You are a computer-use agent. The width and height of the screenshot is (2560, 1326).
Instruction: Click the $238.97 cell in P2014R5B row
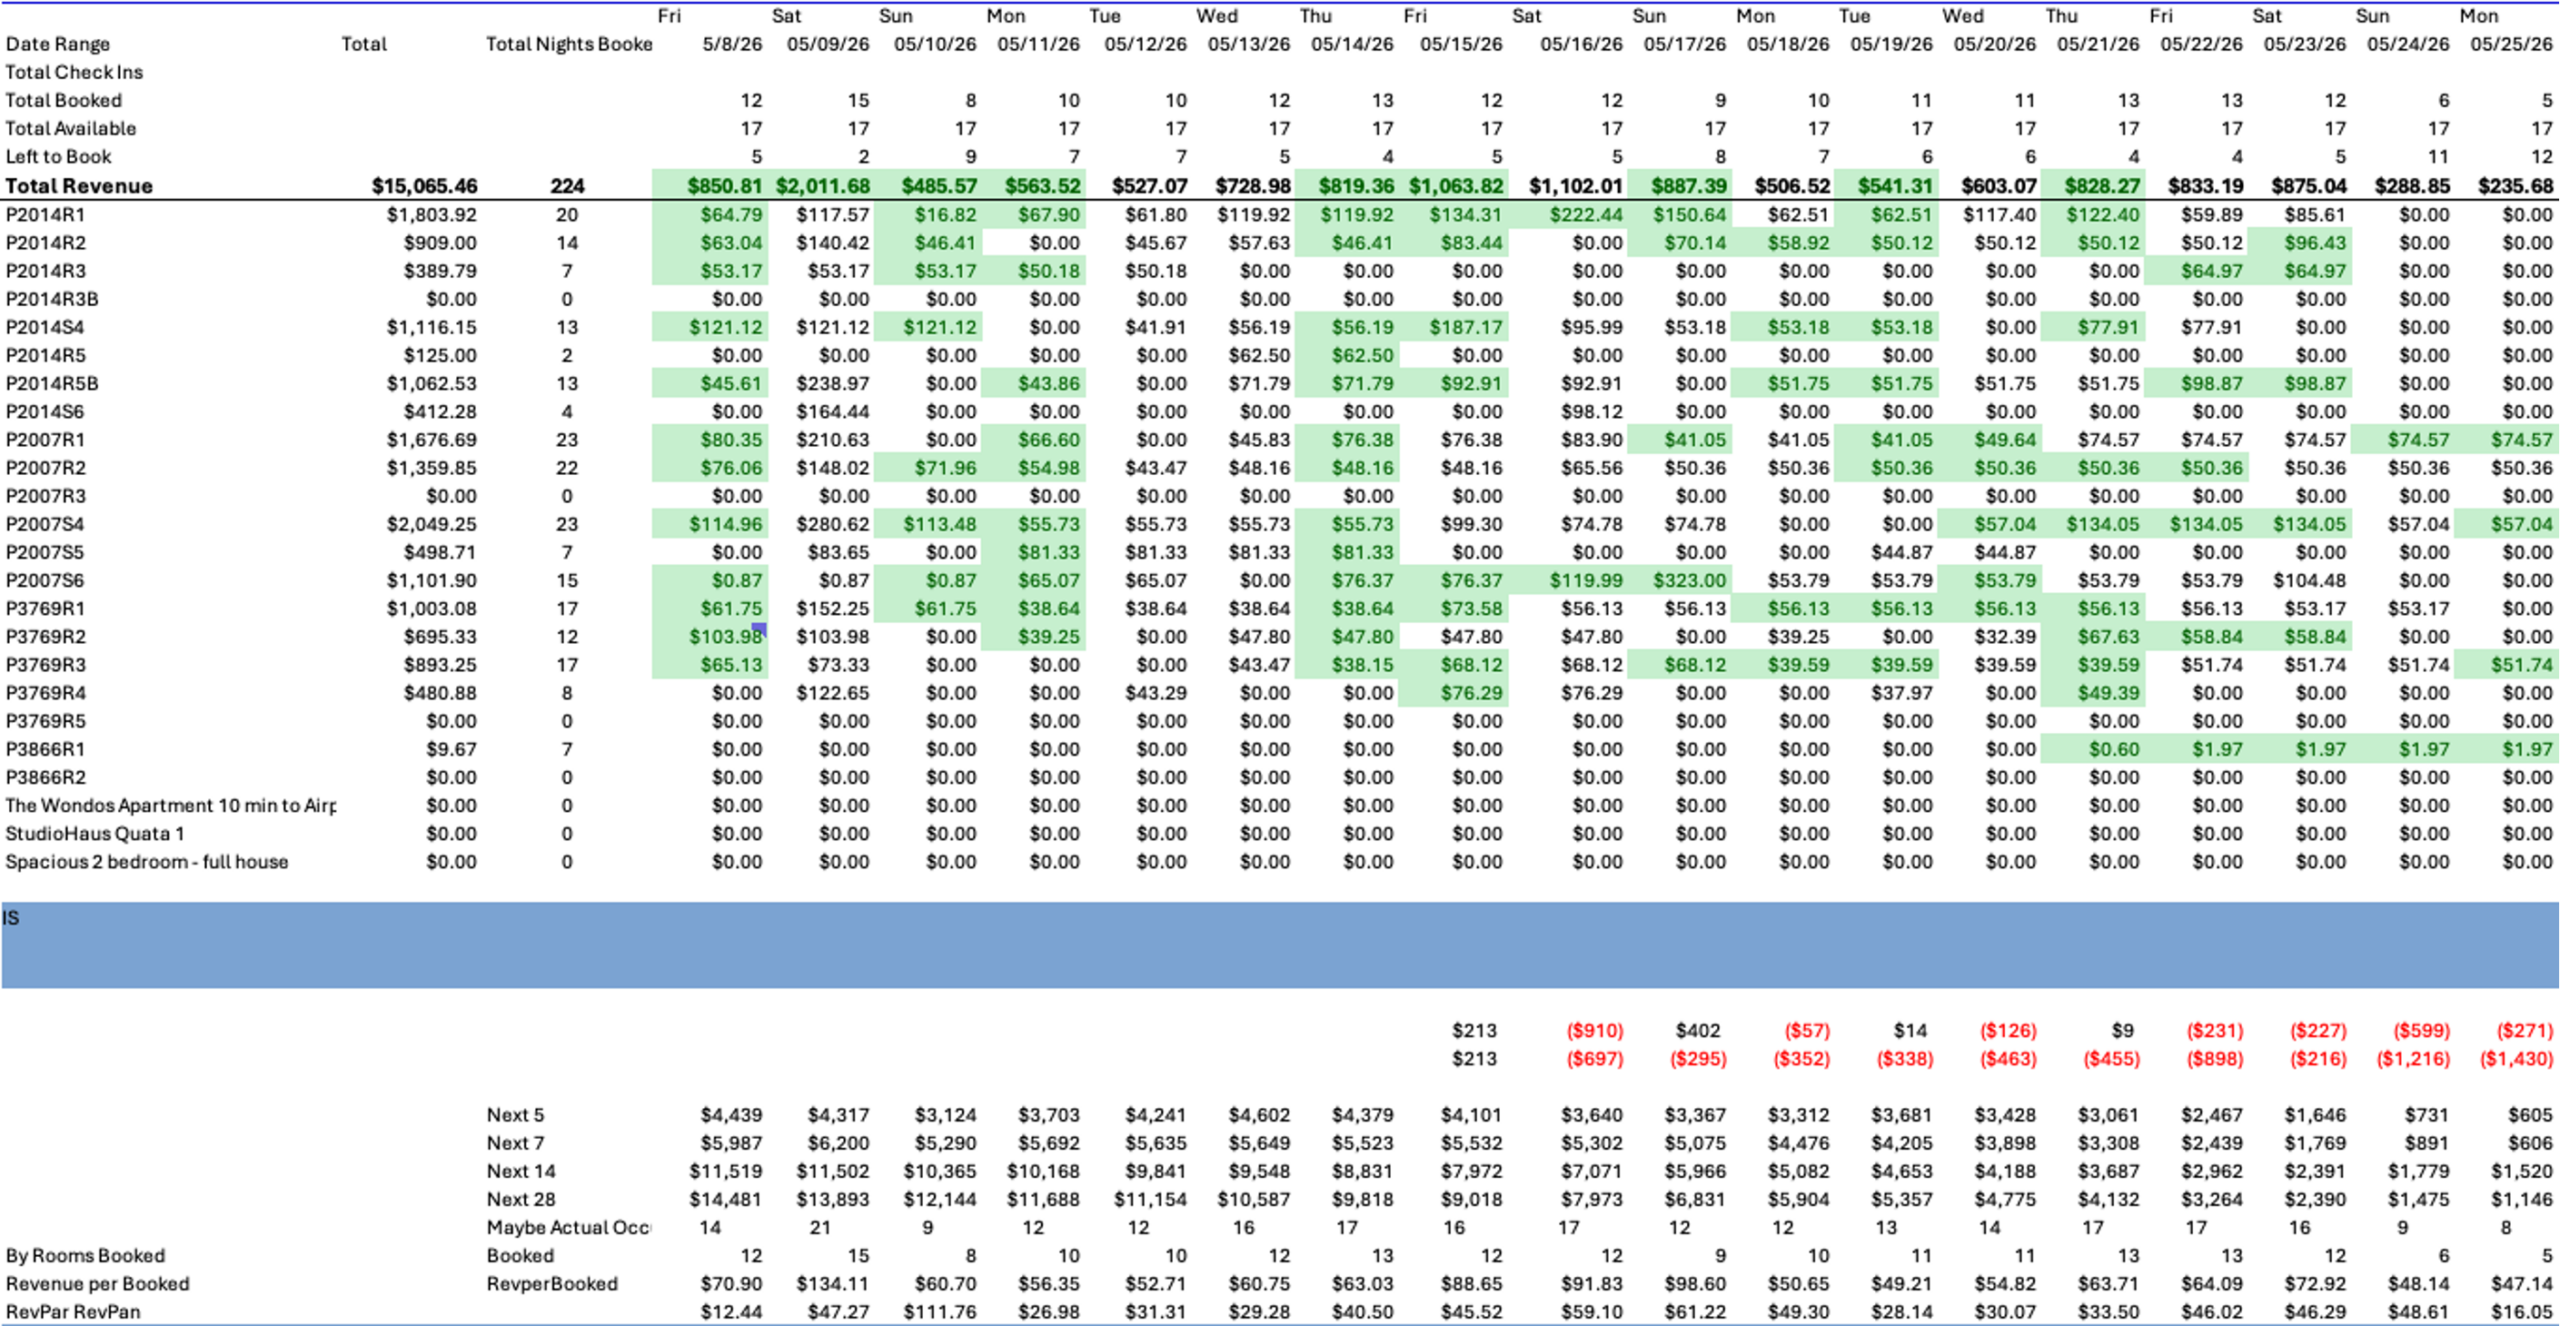(x=833, y=383)
